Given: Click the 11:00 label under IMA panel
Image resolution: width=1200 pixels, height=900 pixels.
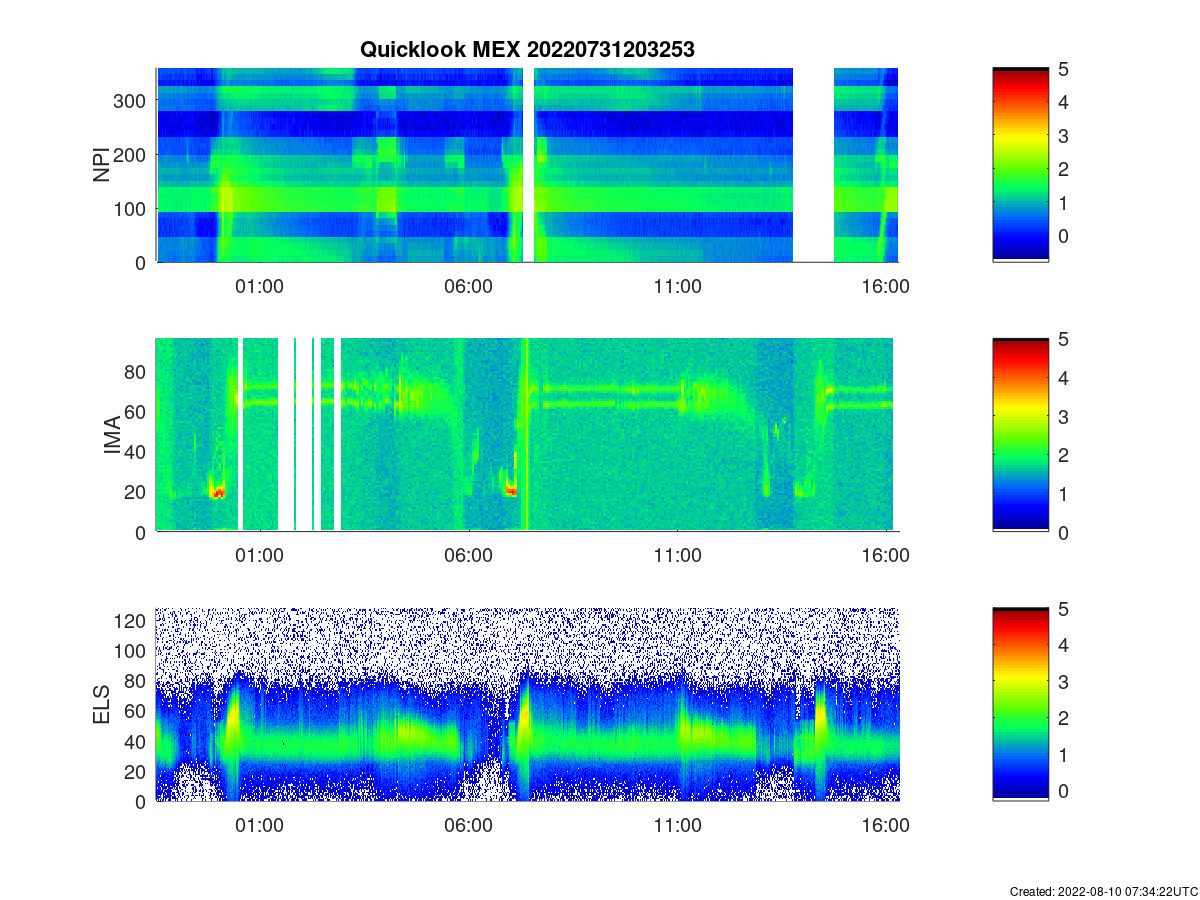Looking at the screenshot, I should click(x=677, y=556).
